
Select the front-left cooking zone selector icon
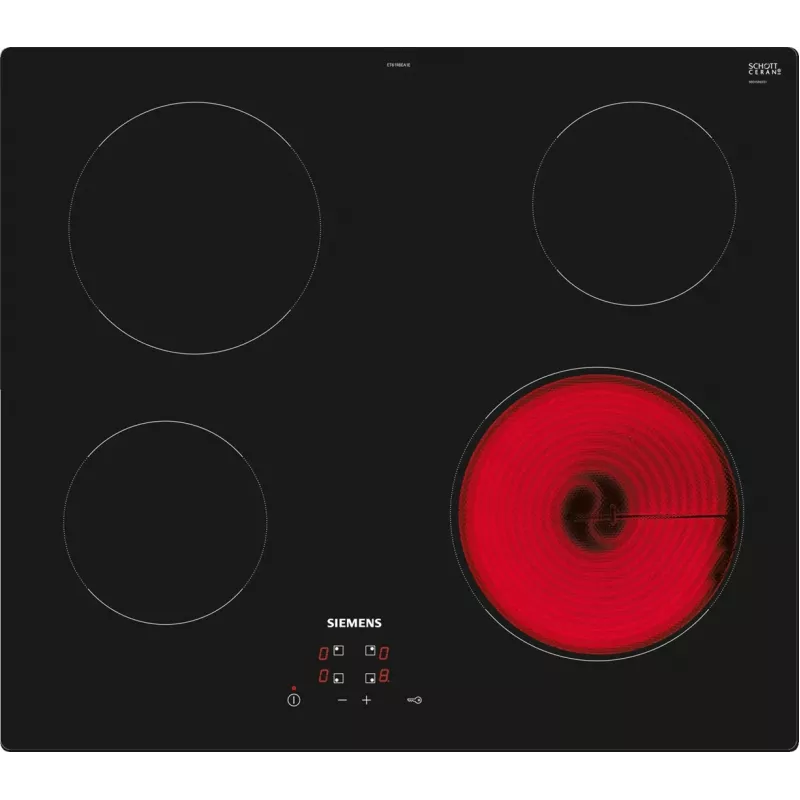point(338,678)
